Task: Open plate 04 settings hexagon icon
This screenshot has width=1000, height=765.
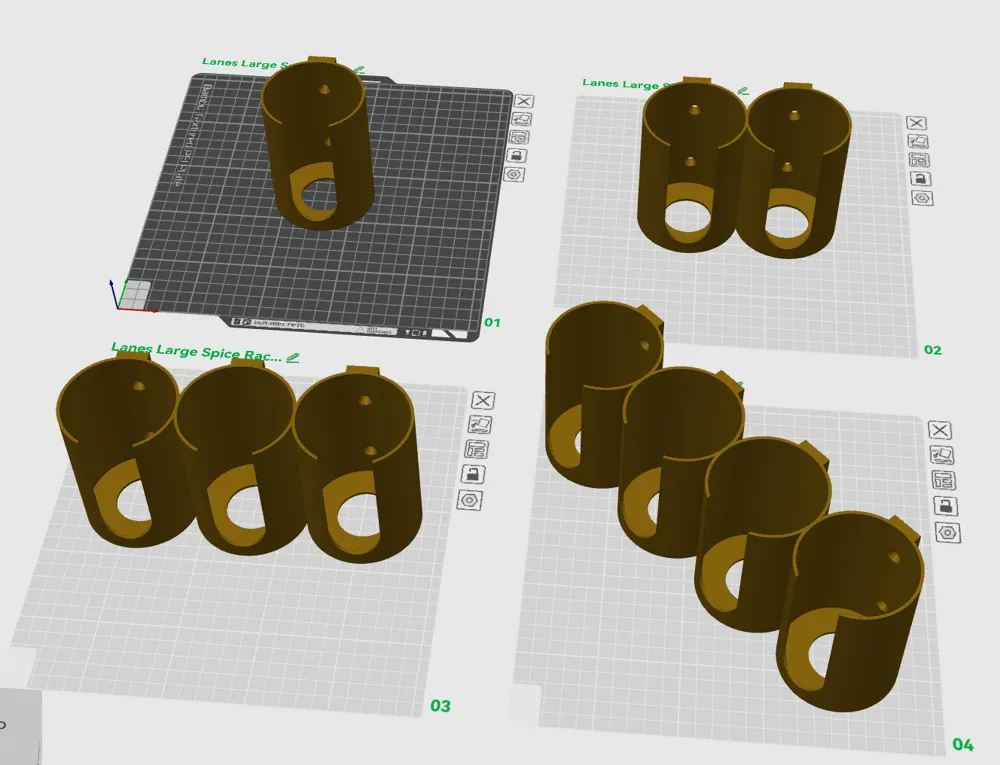Action: 948,533
